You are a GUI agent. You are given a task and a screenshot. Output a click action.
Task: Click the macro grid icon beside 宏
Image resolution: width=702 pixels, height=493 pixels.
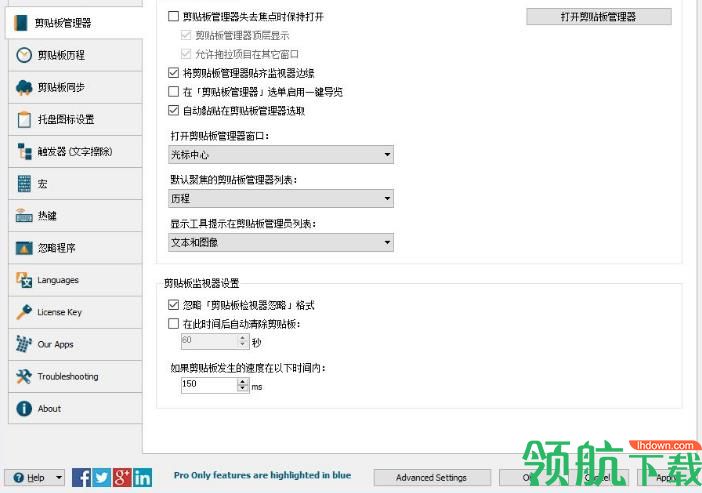[x=24, y=184]
